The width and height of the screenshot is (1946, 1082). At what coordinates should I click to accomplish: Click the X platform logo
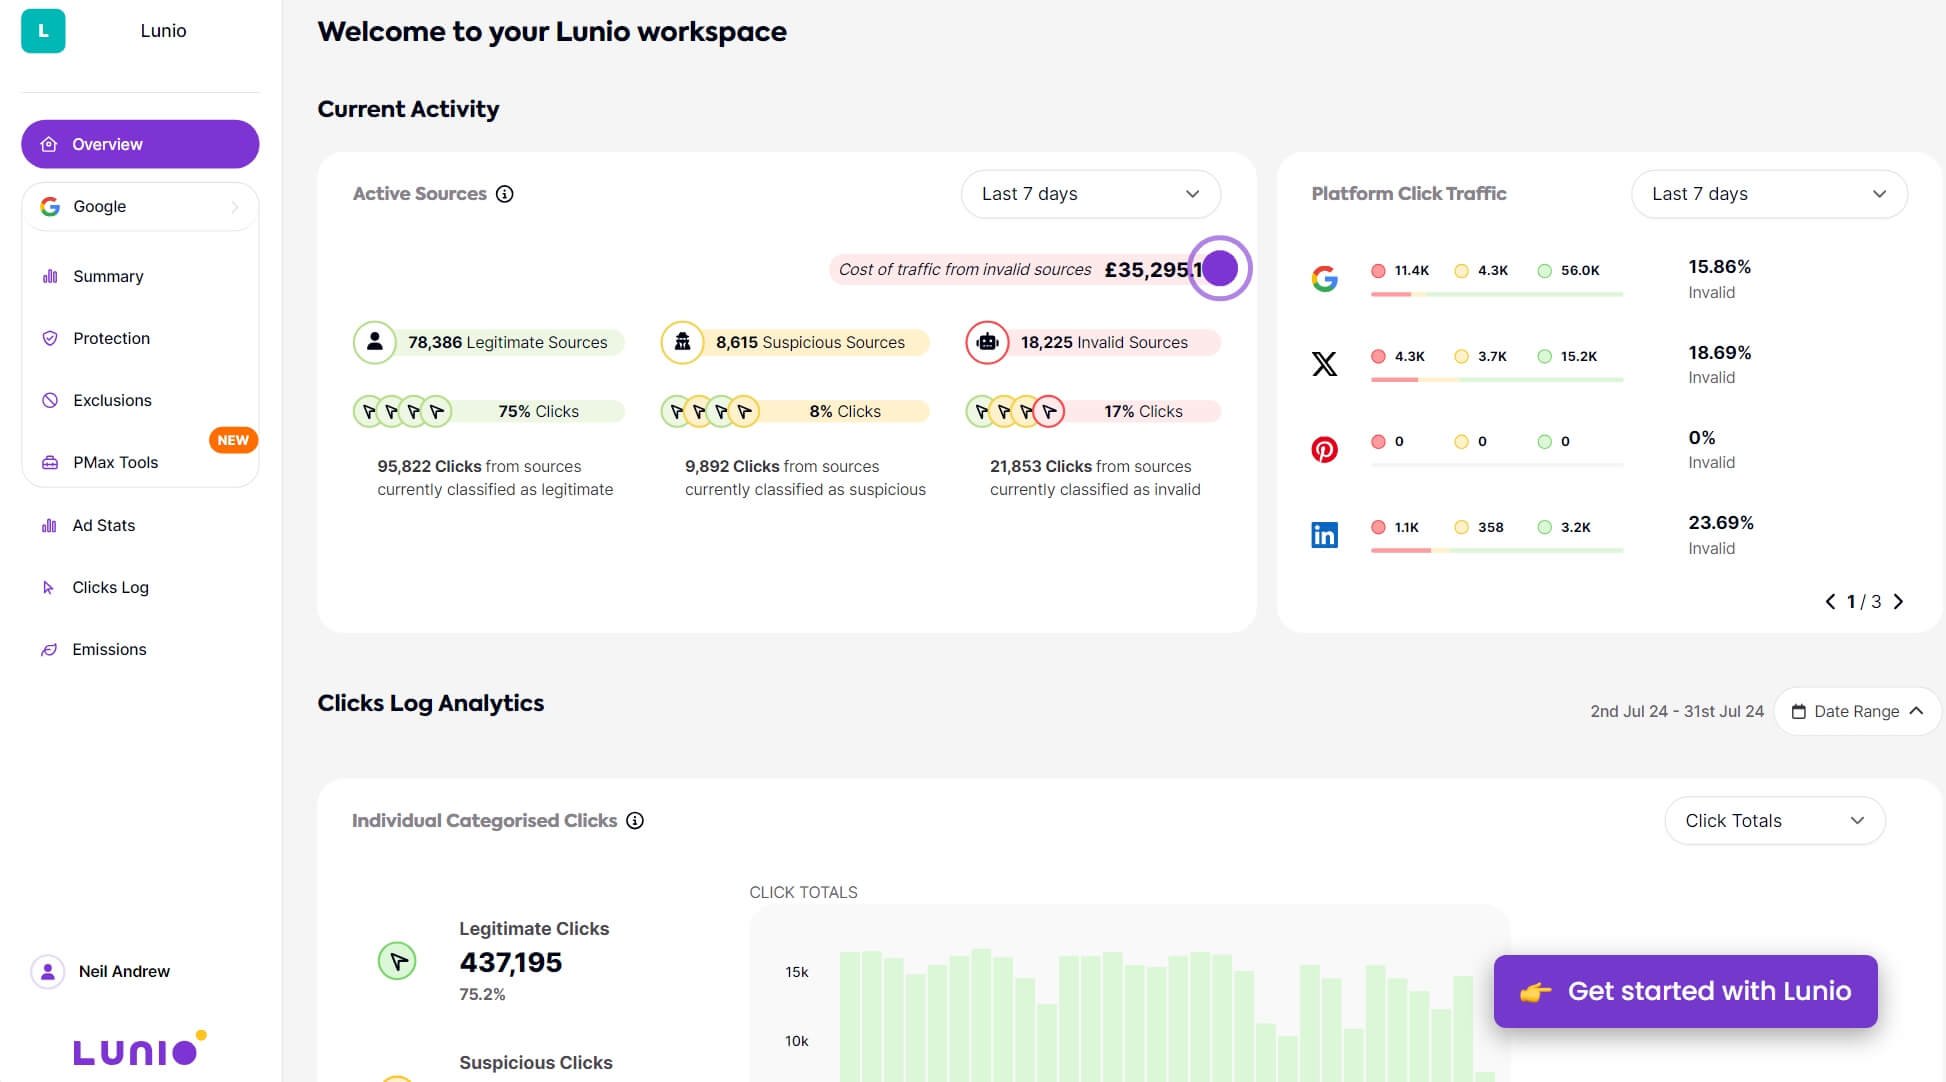point(1325,364)
